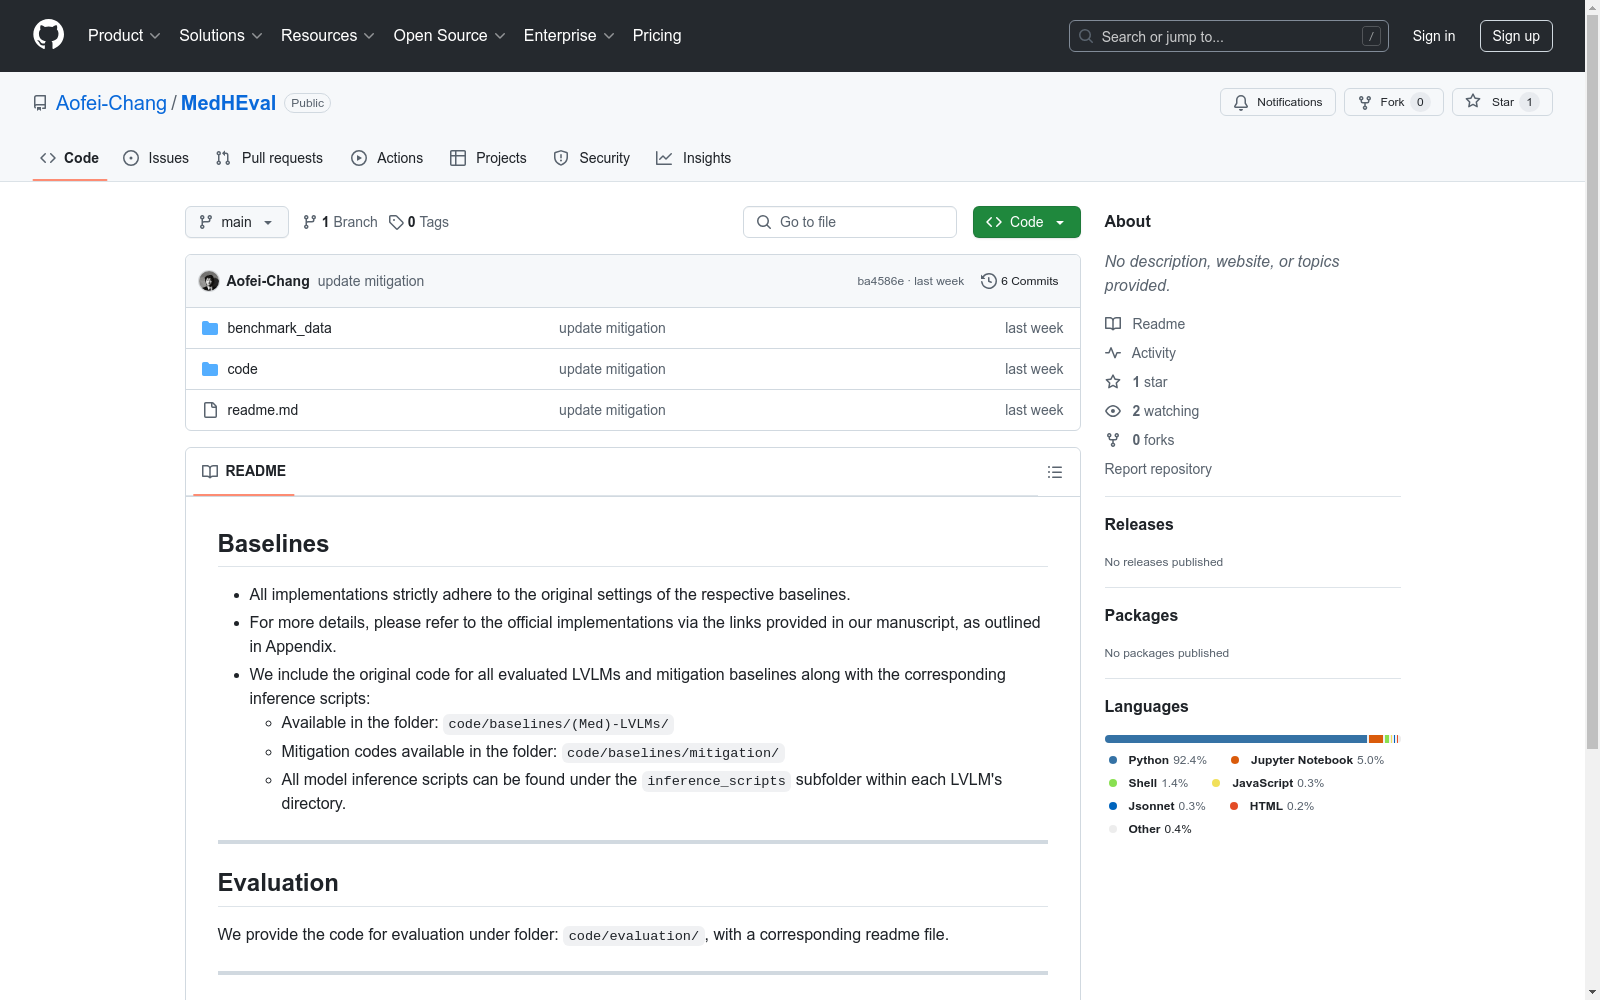Click the Go to file input
Viewport: 1600px width, 1000px height.
850,222
